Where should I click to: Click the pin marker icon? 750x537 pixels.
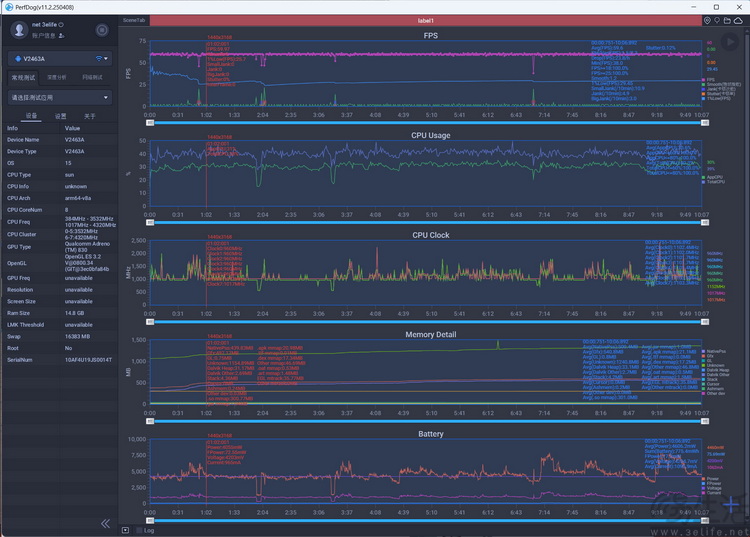tap(717, 21)
